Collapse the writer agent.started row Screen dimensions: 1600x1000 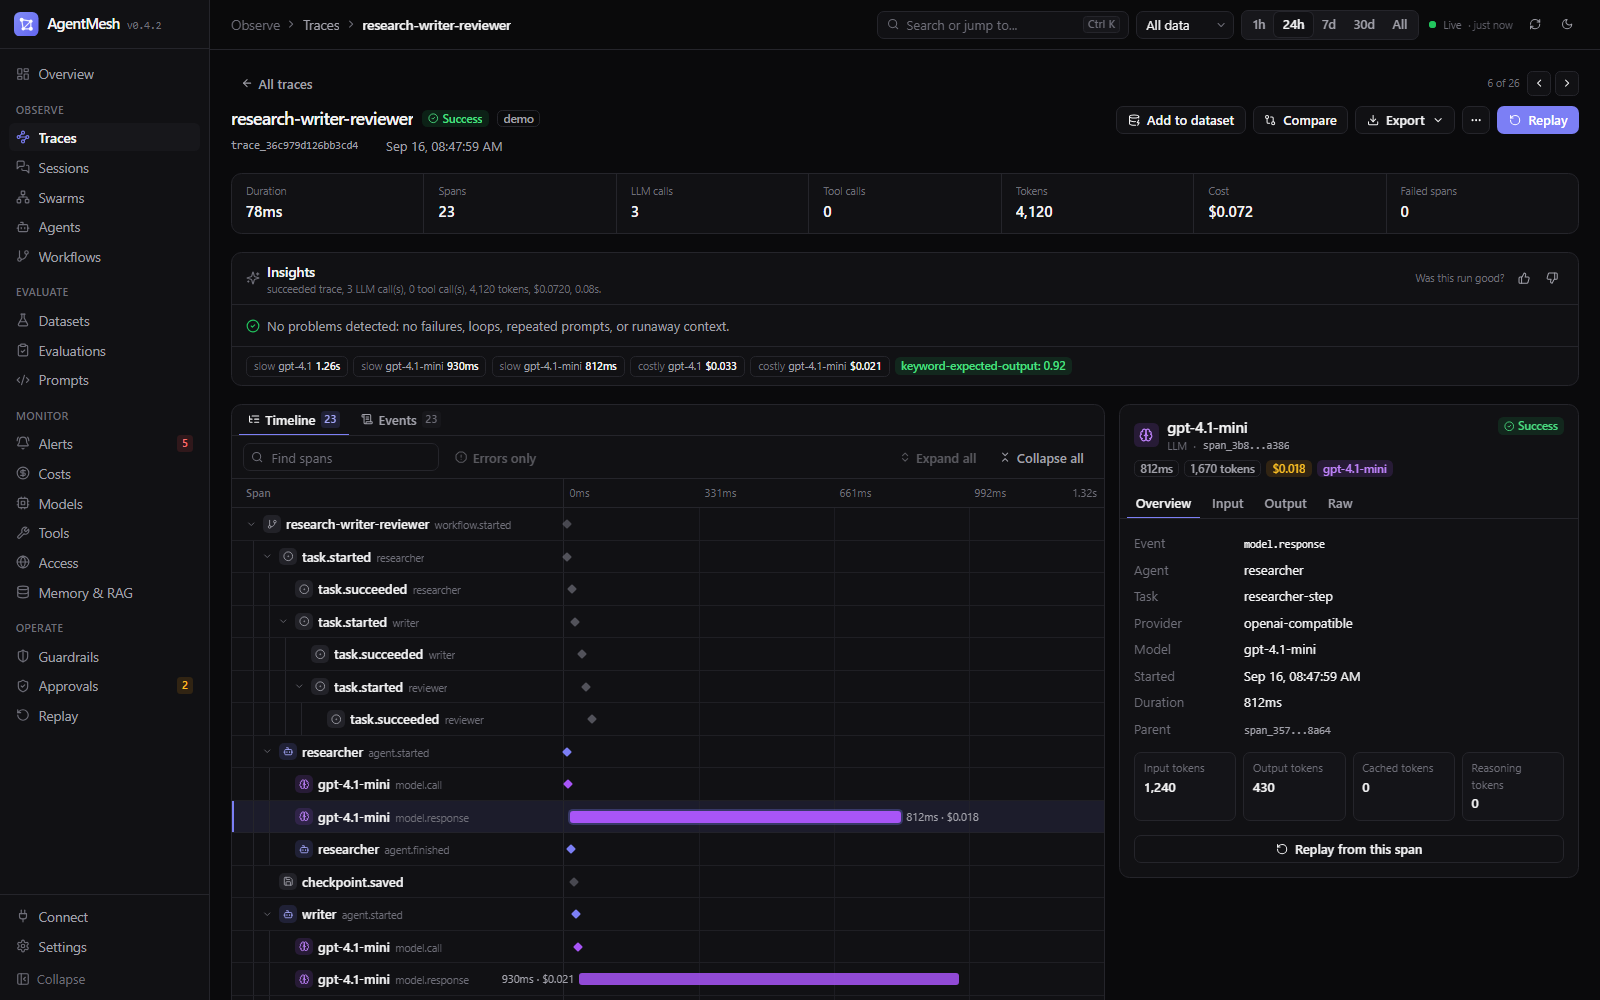(267, 915)
